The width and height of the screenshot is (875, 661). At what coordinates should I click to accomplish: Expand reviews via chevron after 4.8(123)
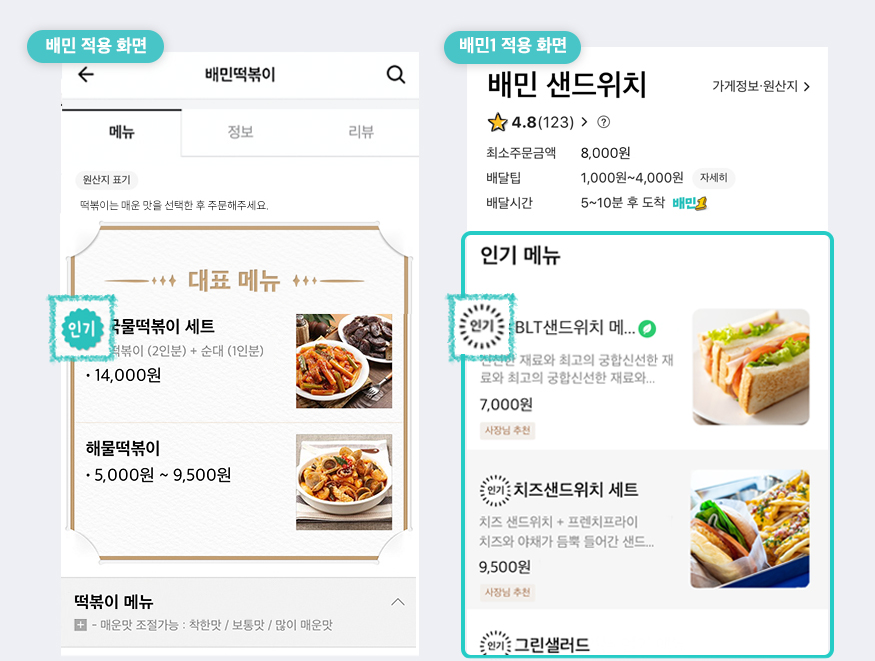point(584,122)
